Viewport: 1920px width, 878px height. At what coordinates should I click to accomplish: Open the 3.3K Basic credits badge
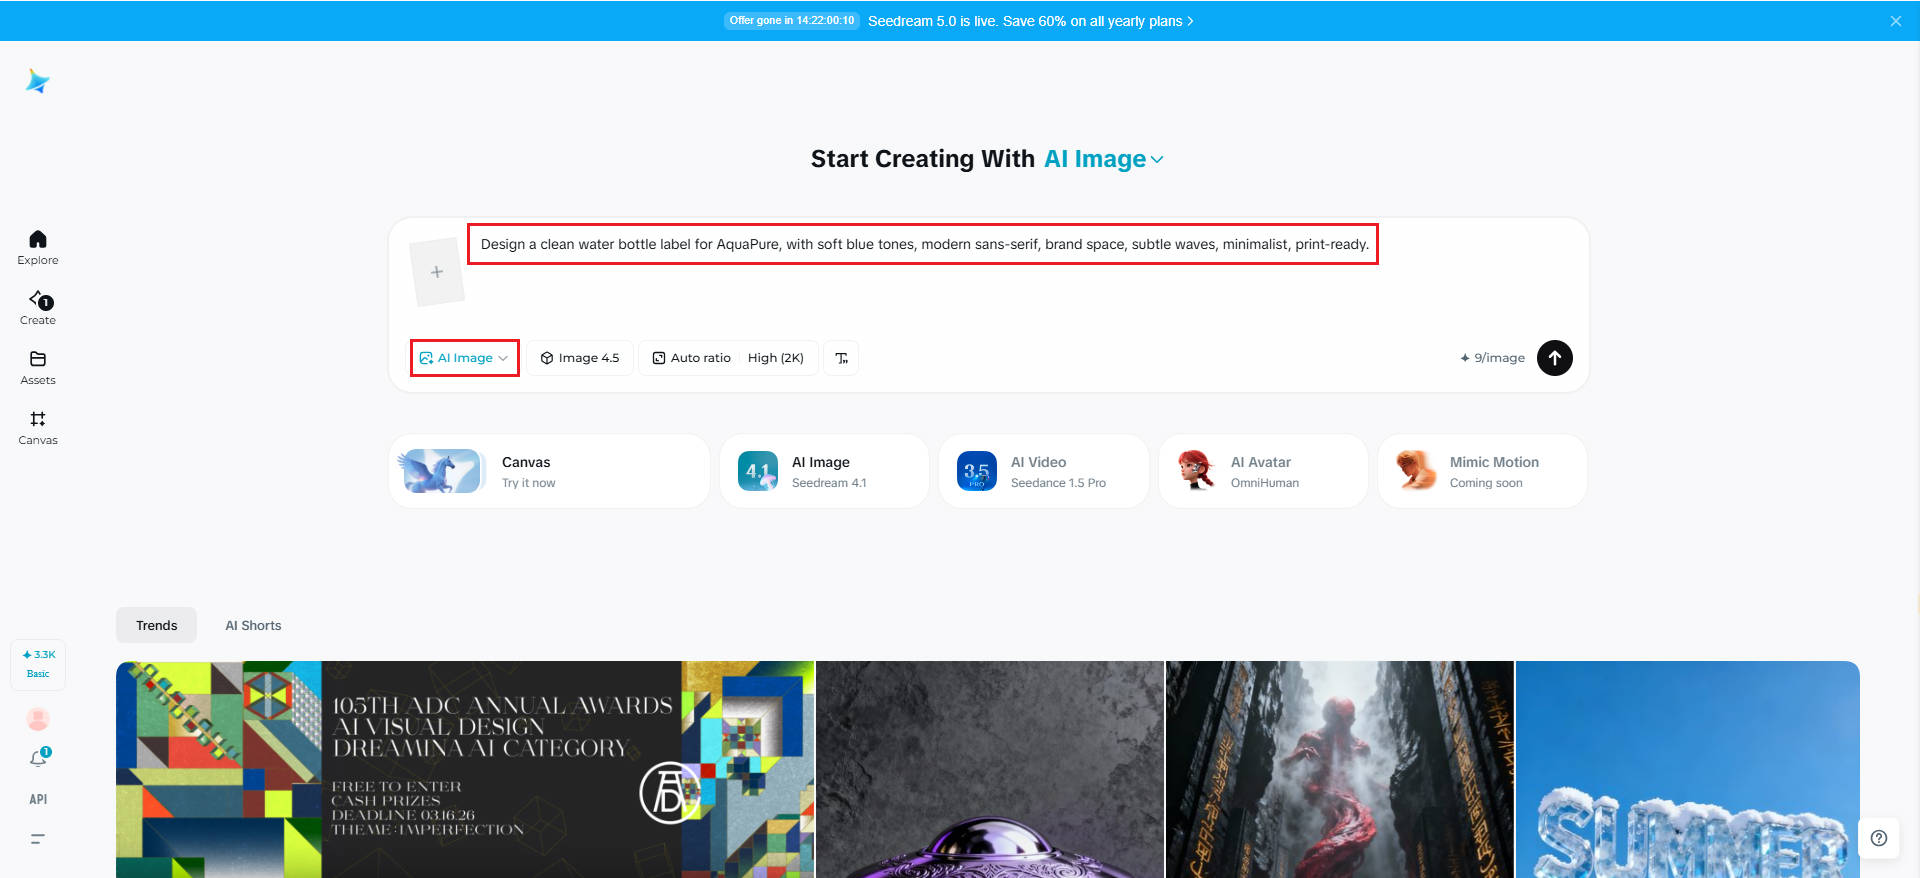pos(38,664)
